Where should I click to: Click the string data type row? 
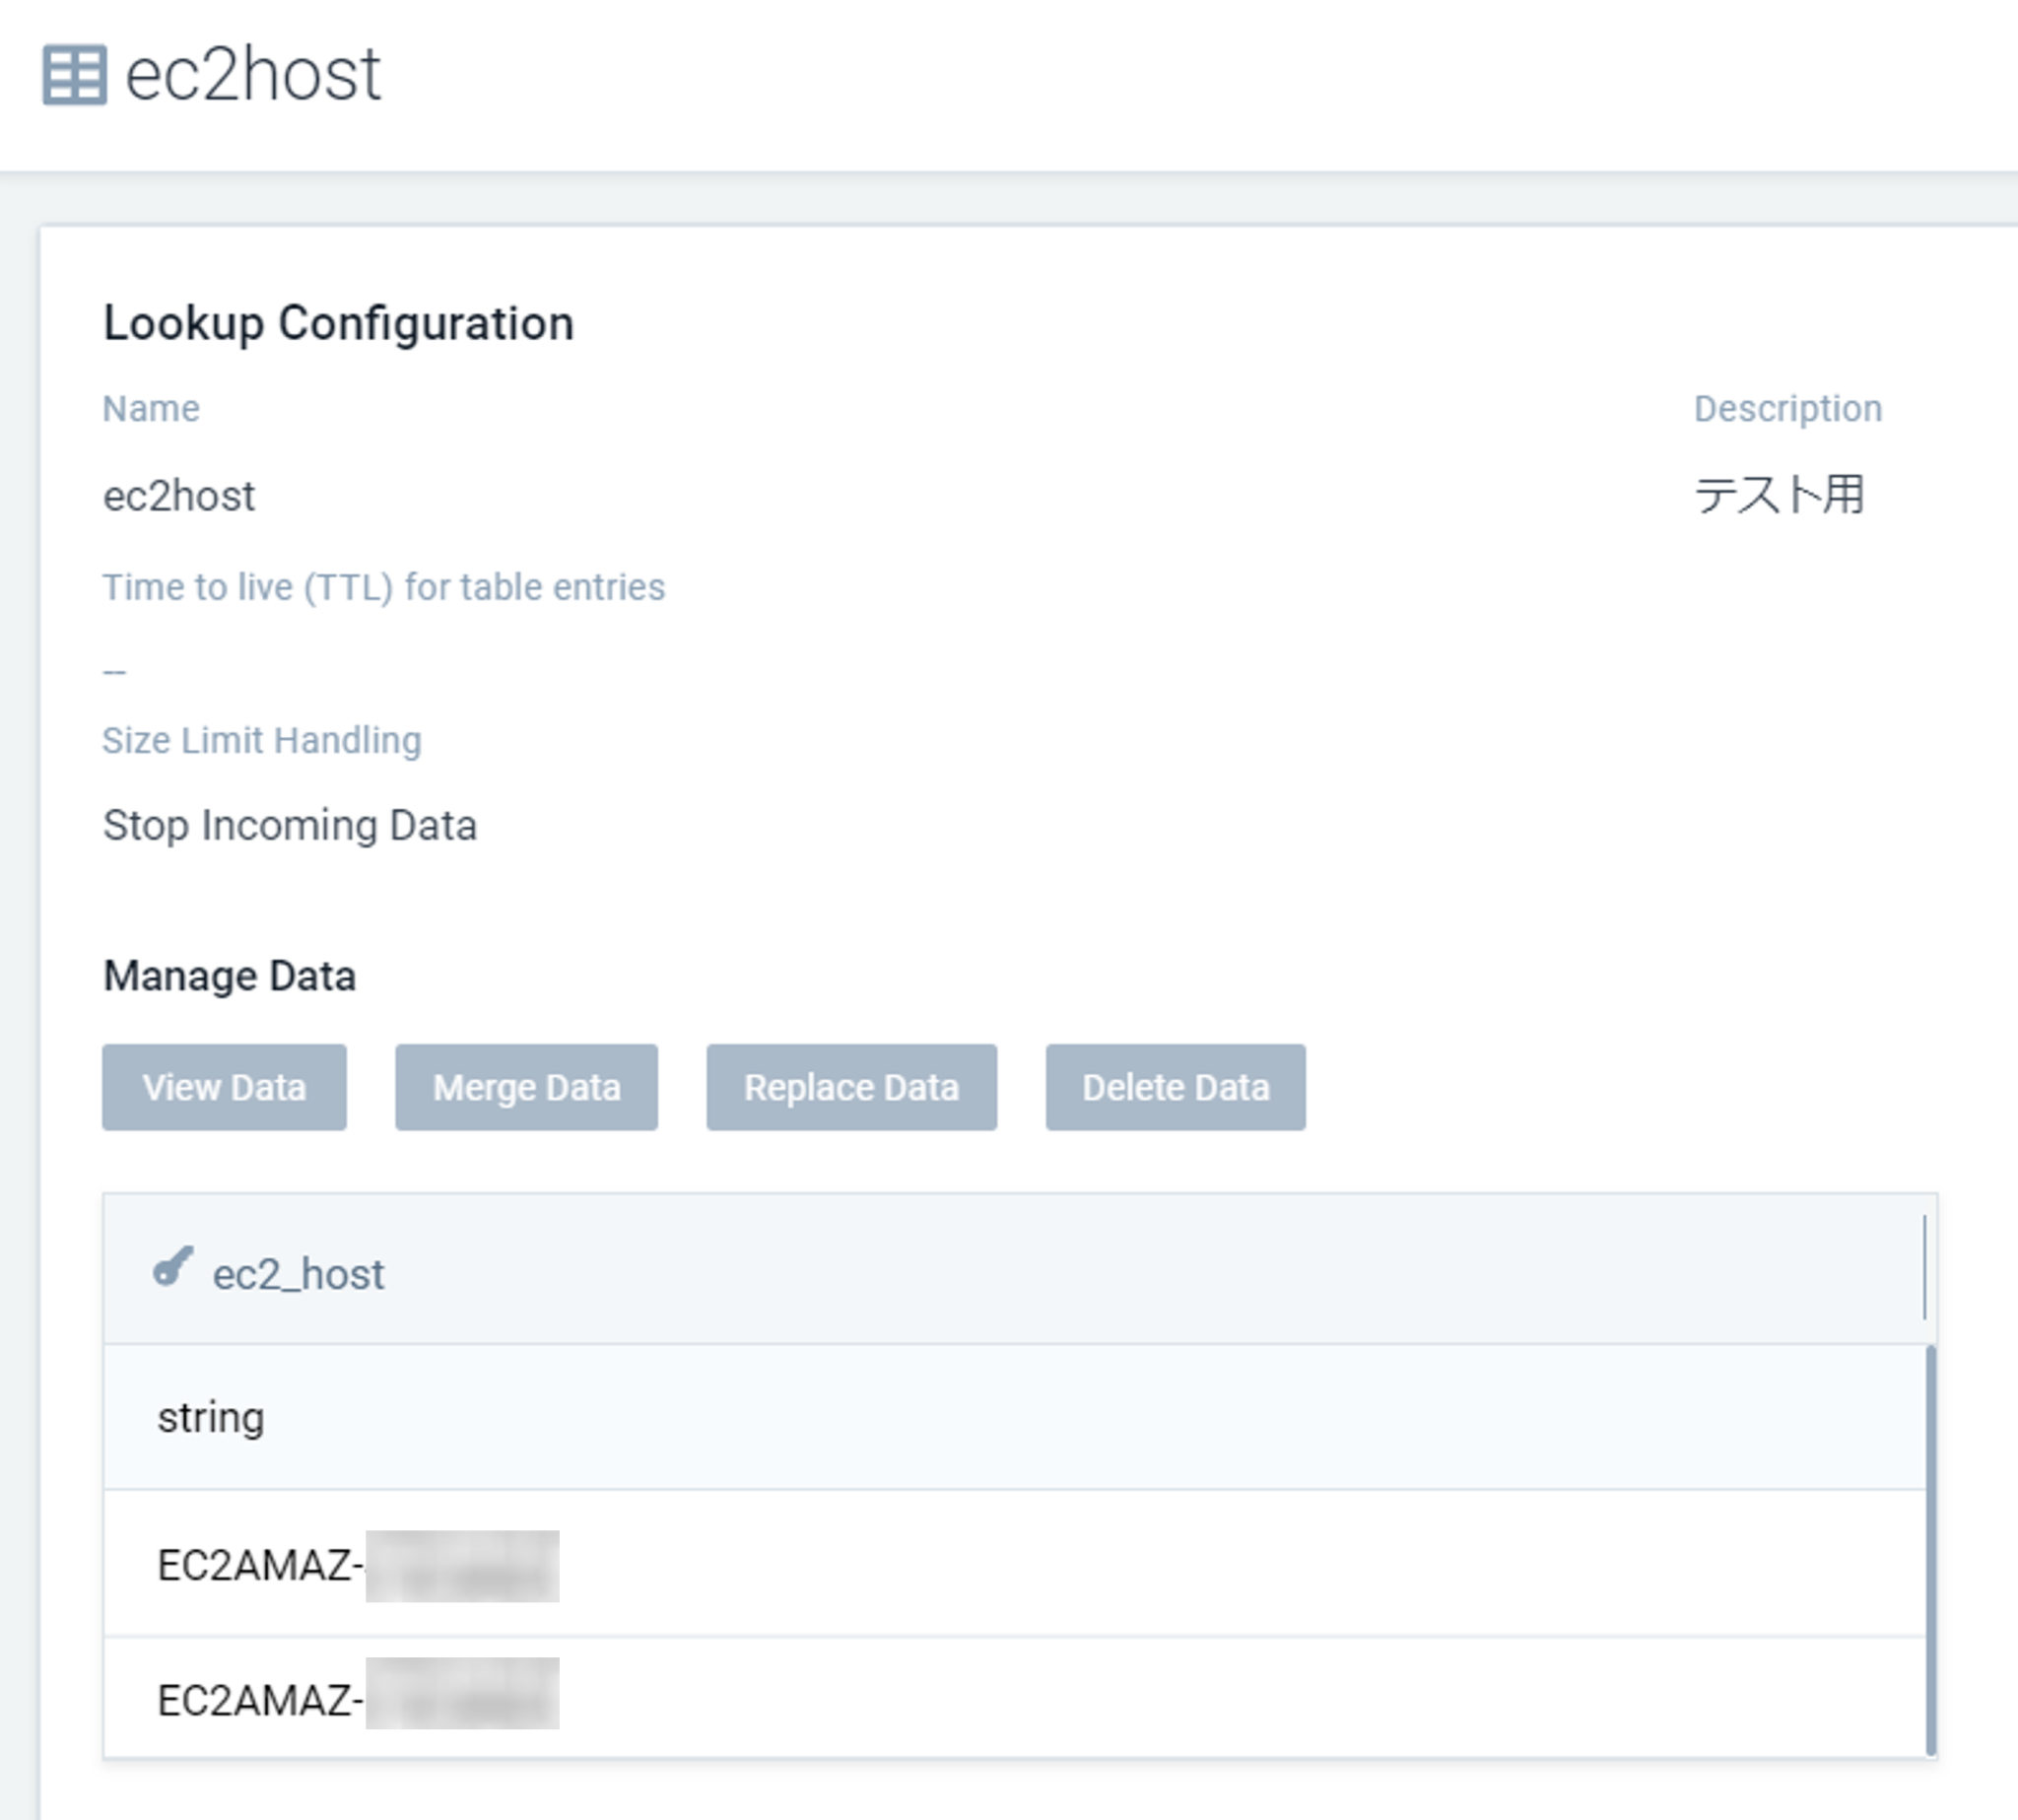click(x=211, y=1416)
